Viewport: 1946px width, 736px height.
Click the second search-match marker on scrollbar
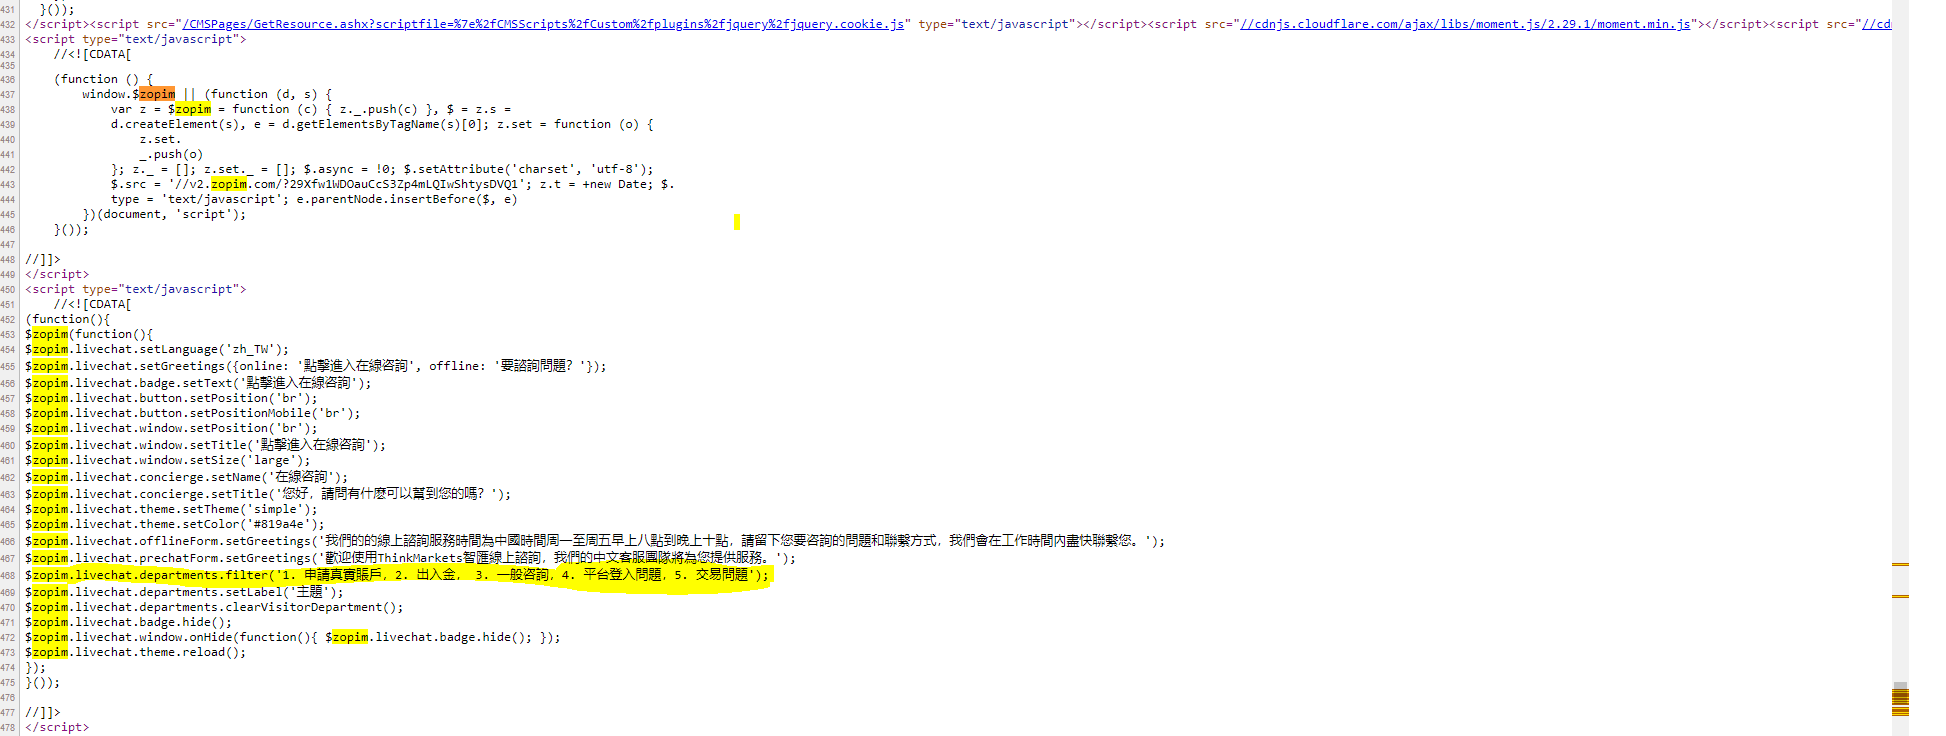[1900, 596]
